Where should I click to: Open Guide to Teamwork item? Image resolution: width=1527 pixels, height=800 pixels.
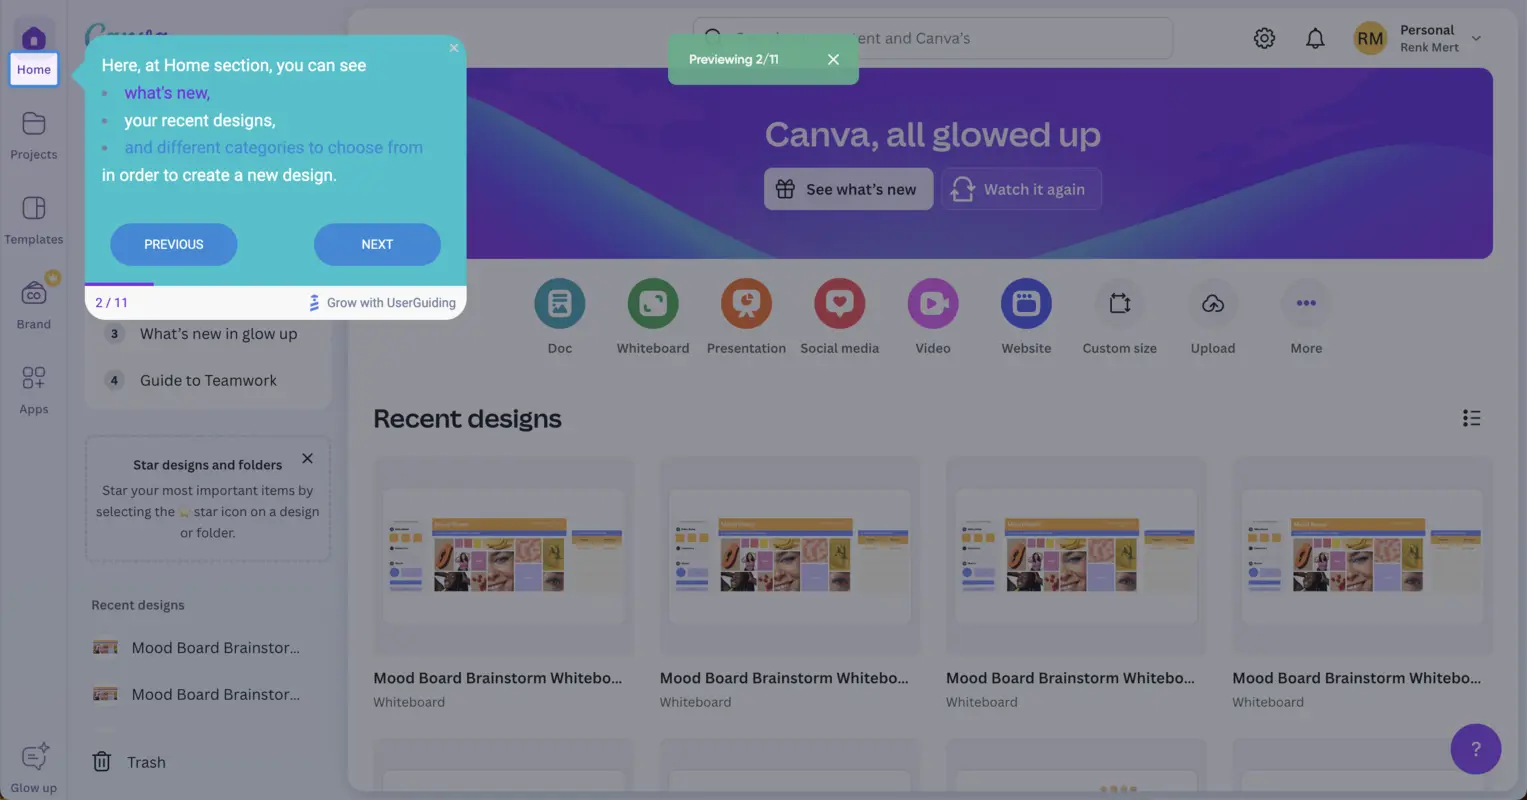point(208,380)
